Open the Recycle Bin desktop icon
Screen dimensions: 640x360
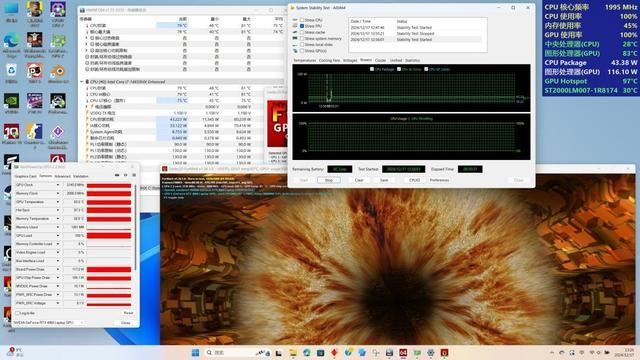(x=11, y=73)
